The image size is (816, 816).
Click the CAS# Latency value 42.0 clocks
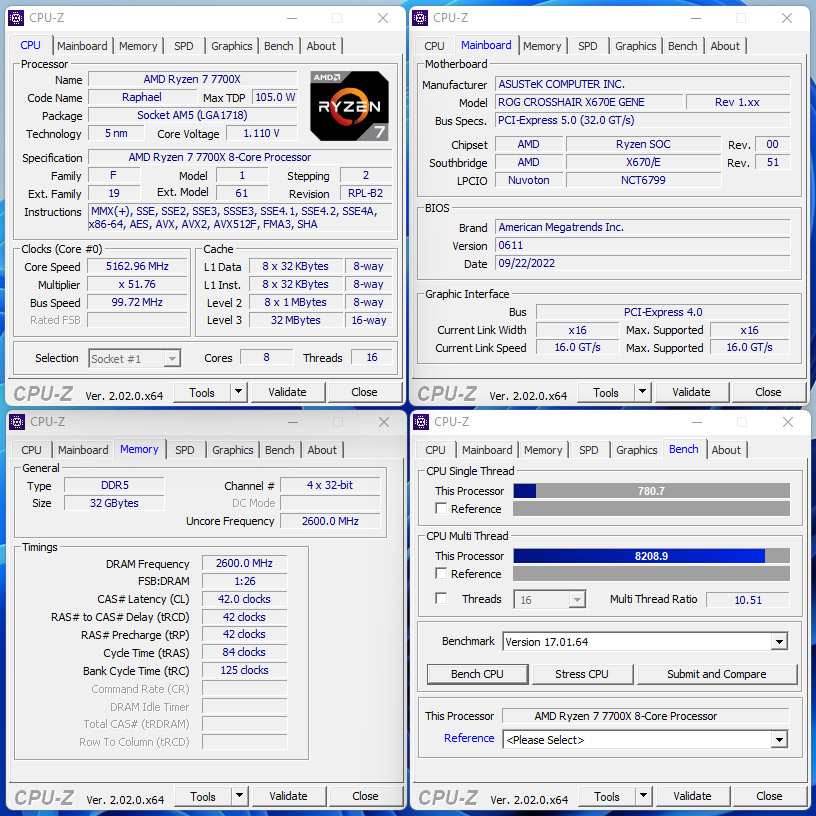[x=244, y=599]
